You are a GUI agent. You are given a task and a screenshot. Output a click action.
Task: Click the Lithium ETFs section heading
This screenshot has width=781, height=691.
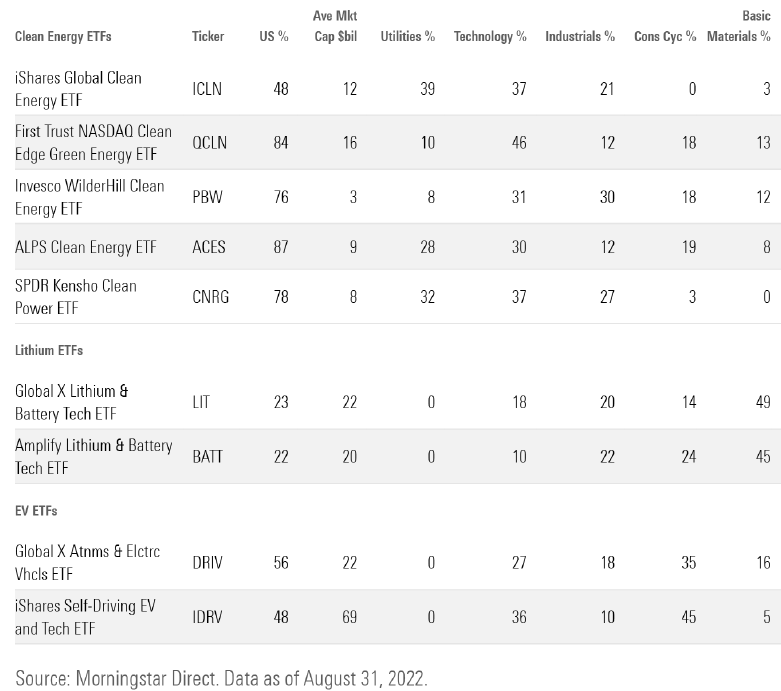click(x=49, y=352)
